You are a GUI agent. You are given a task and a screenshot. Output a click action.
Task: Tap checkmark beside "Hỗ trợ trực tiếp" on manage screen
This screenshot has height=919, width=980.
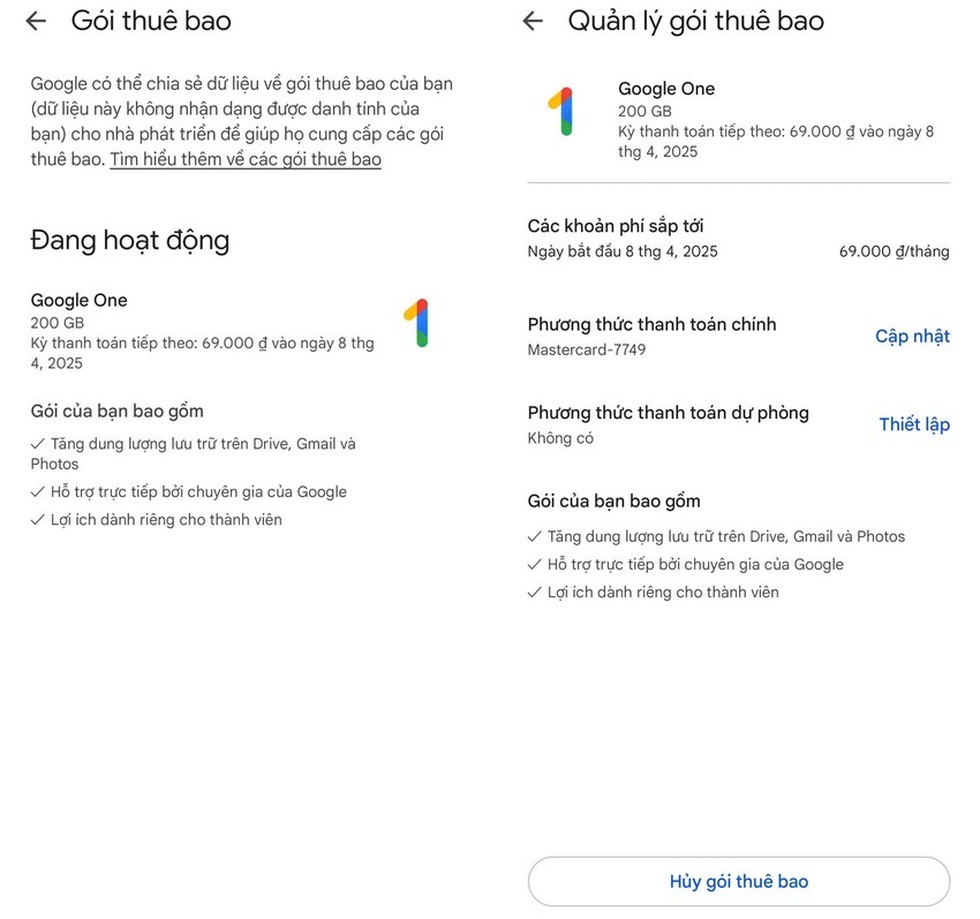[x=534, y=565]
